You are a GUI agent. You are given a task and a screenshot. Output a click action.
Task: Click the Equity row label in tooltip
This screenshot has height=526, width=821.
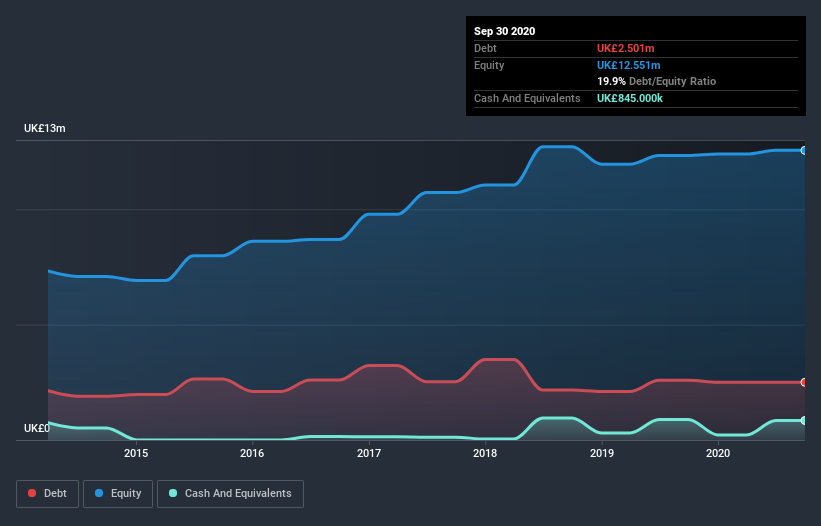click(489, 65)
